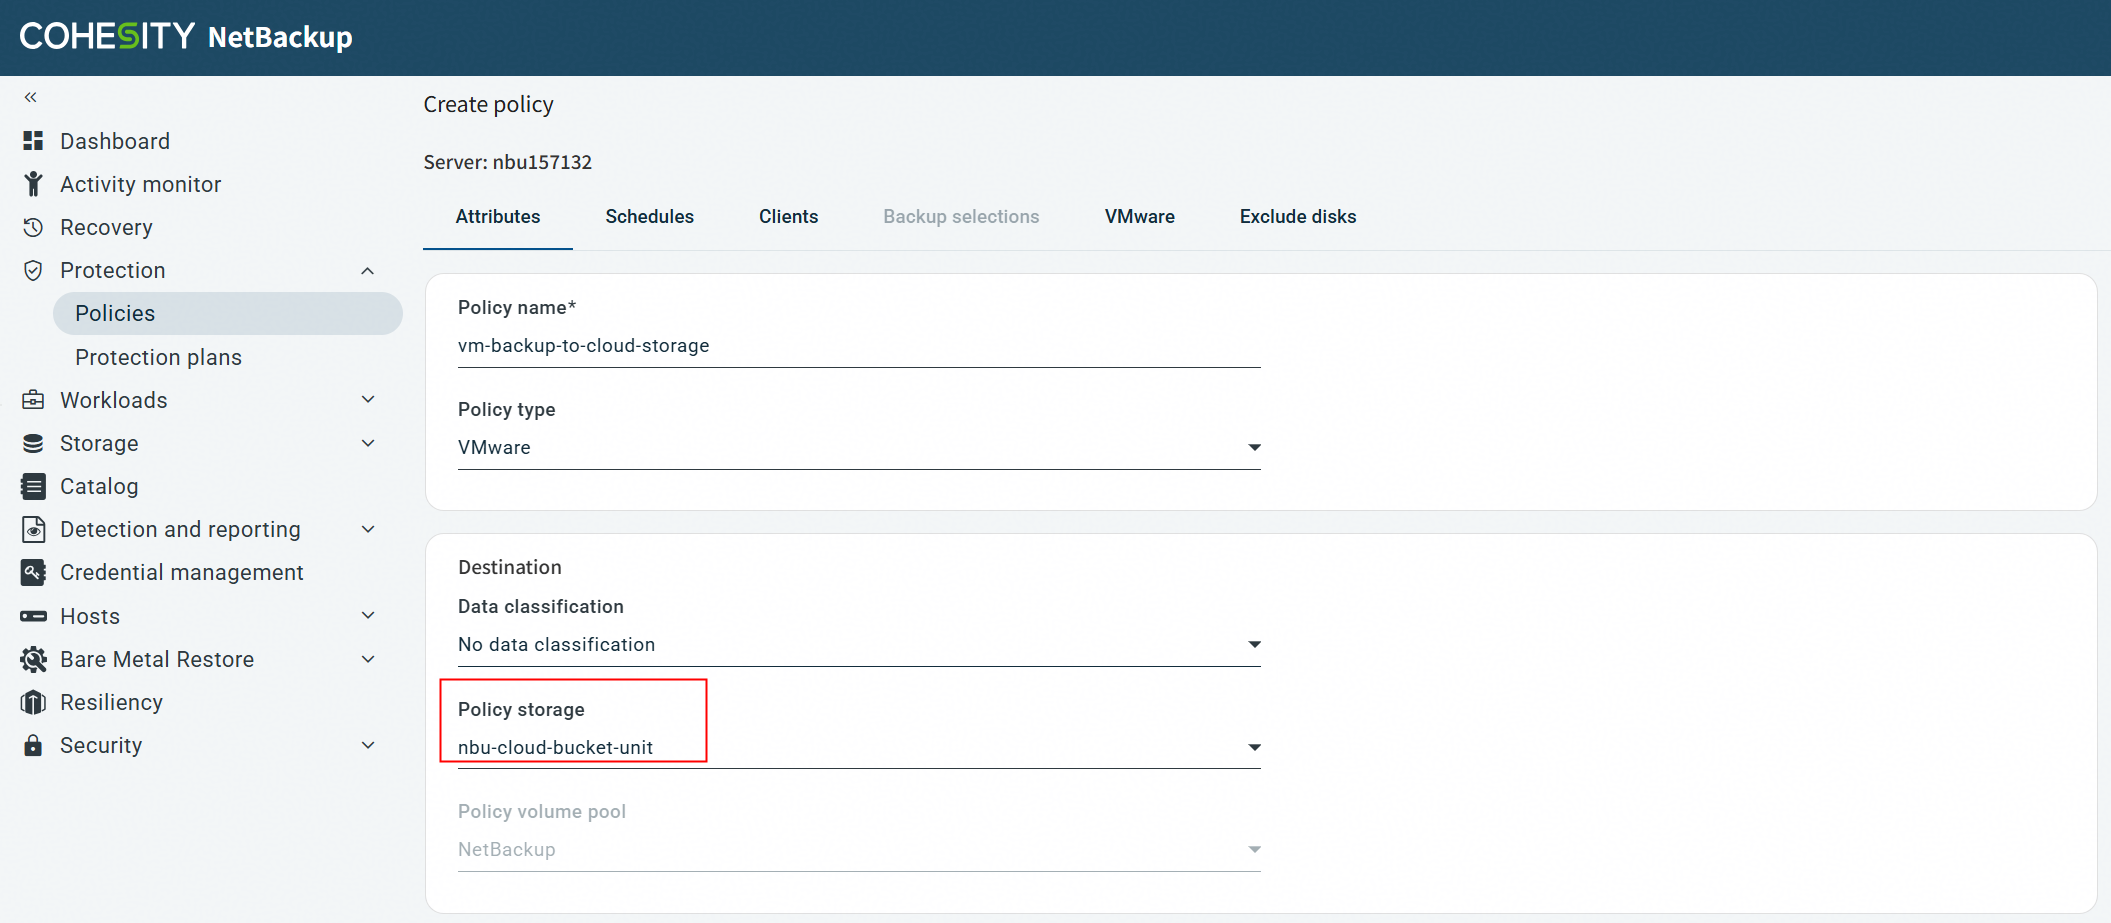
Task: Click the Create policy heading
Action: click(x=489, y=105)
